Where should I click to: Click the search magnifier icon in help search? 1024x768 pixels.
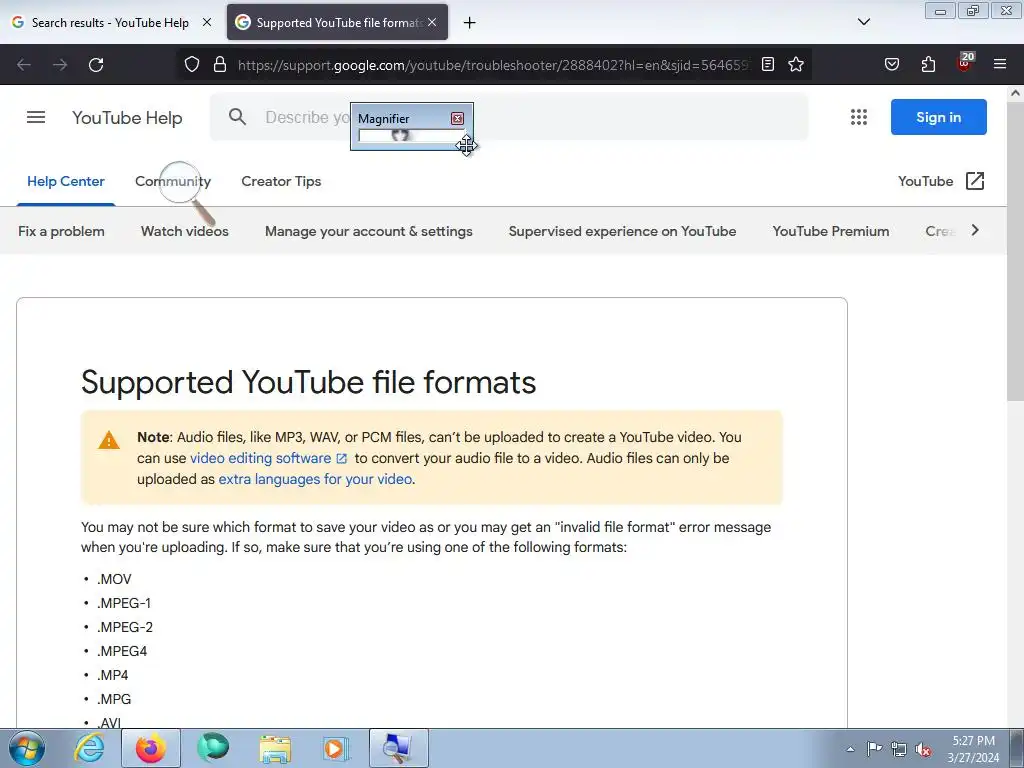237,117
